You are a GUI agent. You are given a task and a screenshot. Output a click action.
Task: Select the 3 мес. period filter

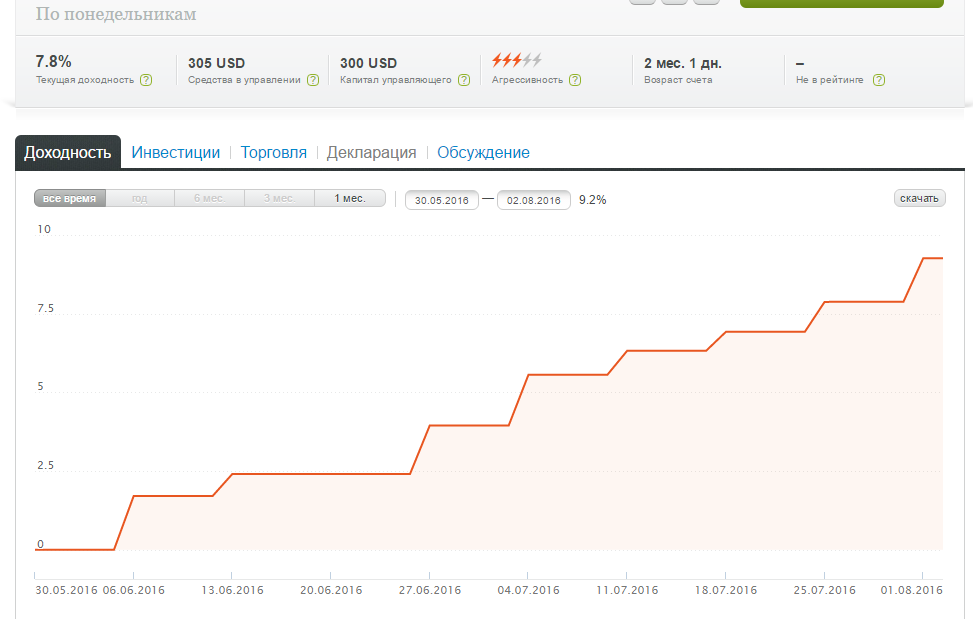click(279, 198)
